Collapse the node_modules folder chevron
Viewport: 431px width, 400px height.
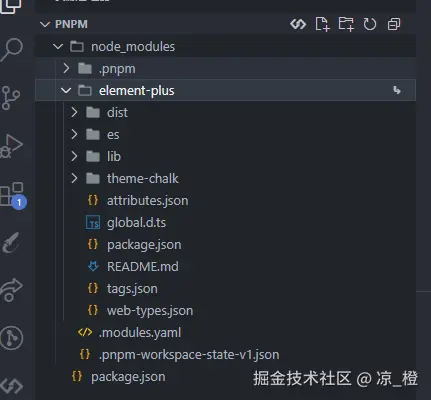point(58,46)
